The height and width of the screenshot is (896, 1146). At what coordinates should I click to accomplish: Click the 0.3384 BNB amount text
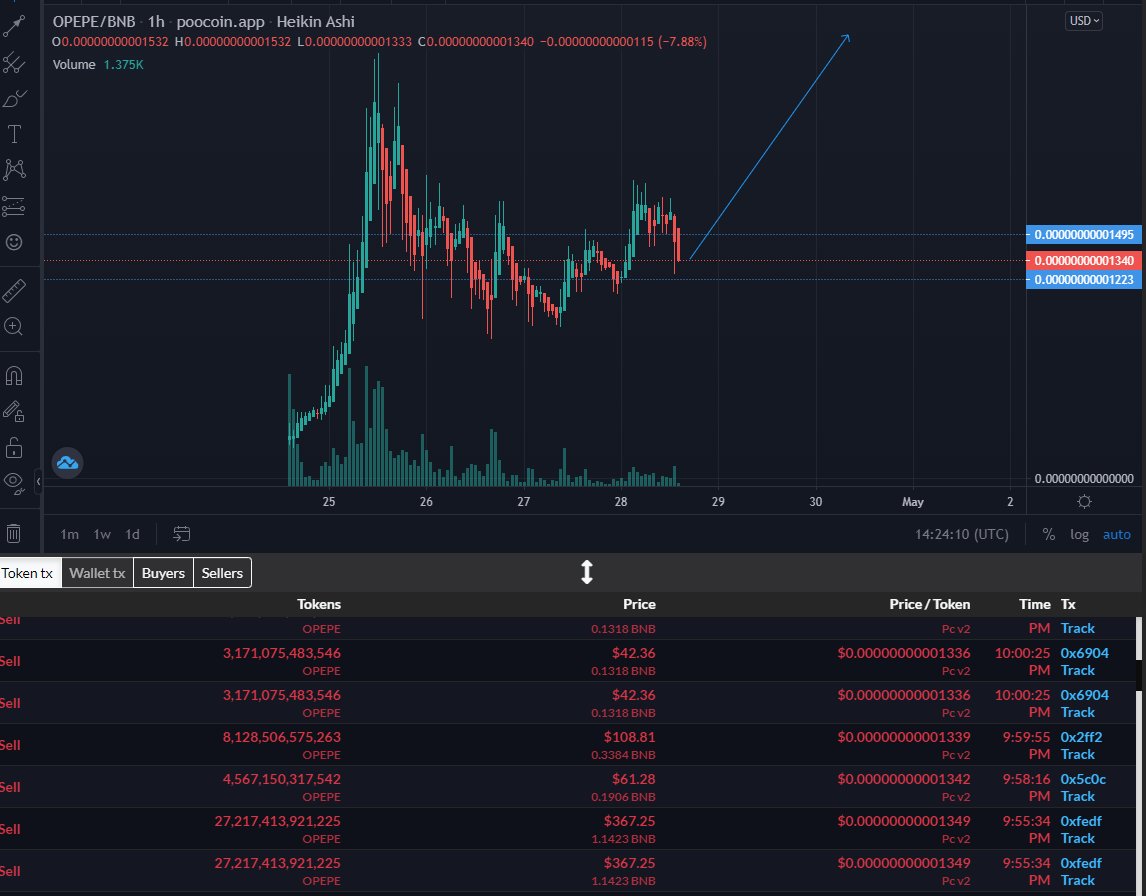point(623,755)
